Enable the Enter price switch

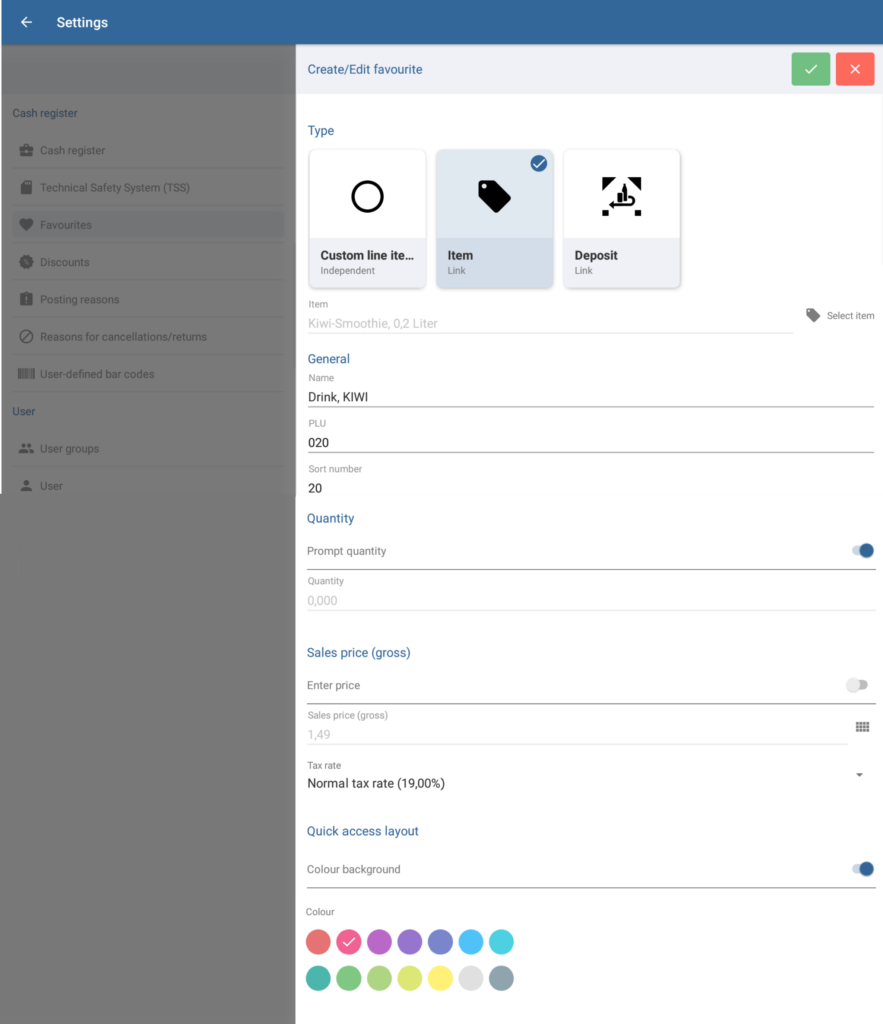tap(856, 685)
